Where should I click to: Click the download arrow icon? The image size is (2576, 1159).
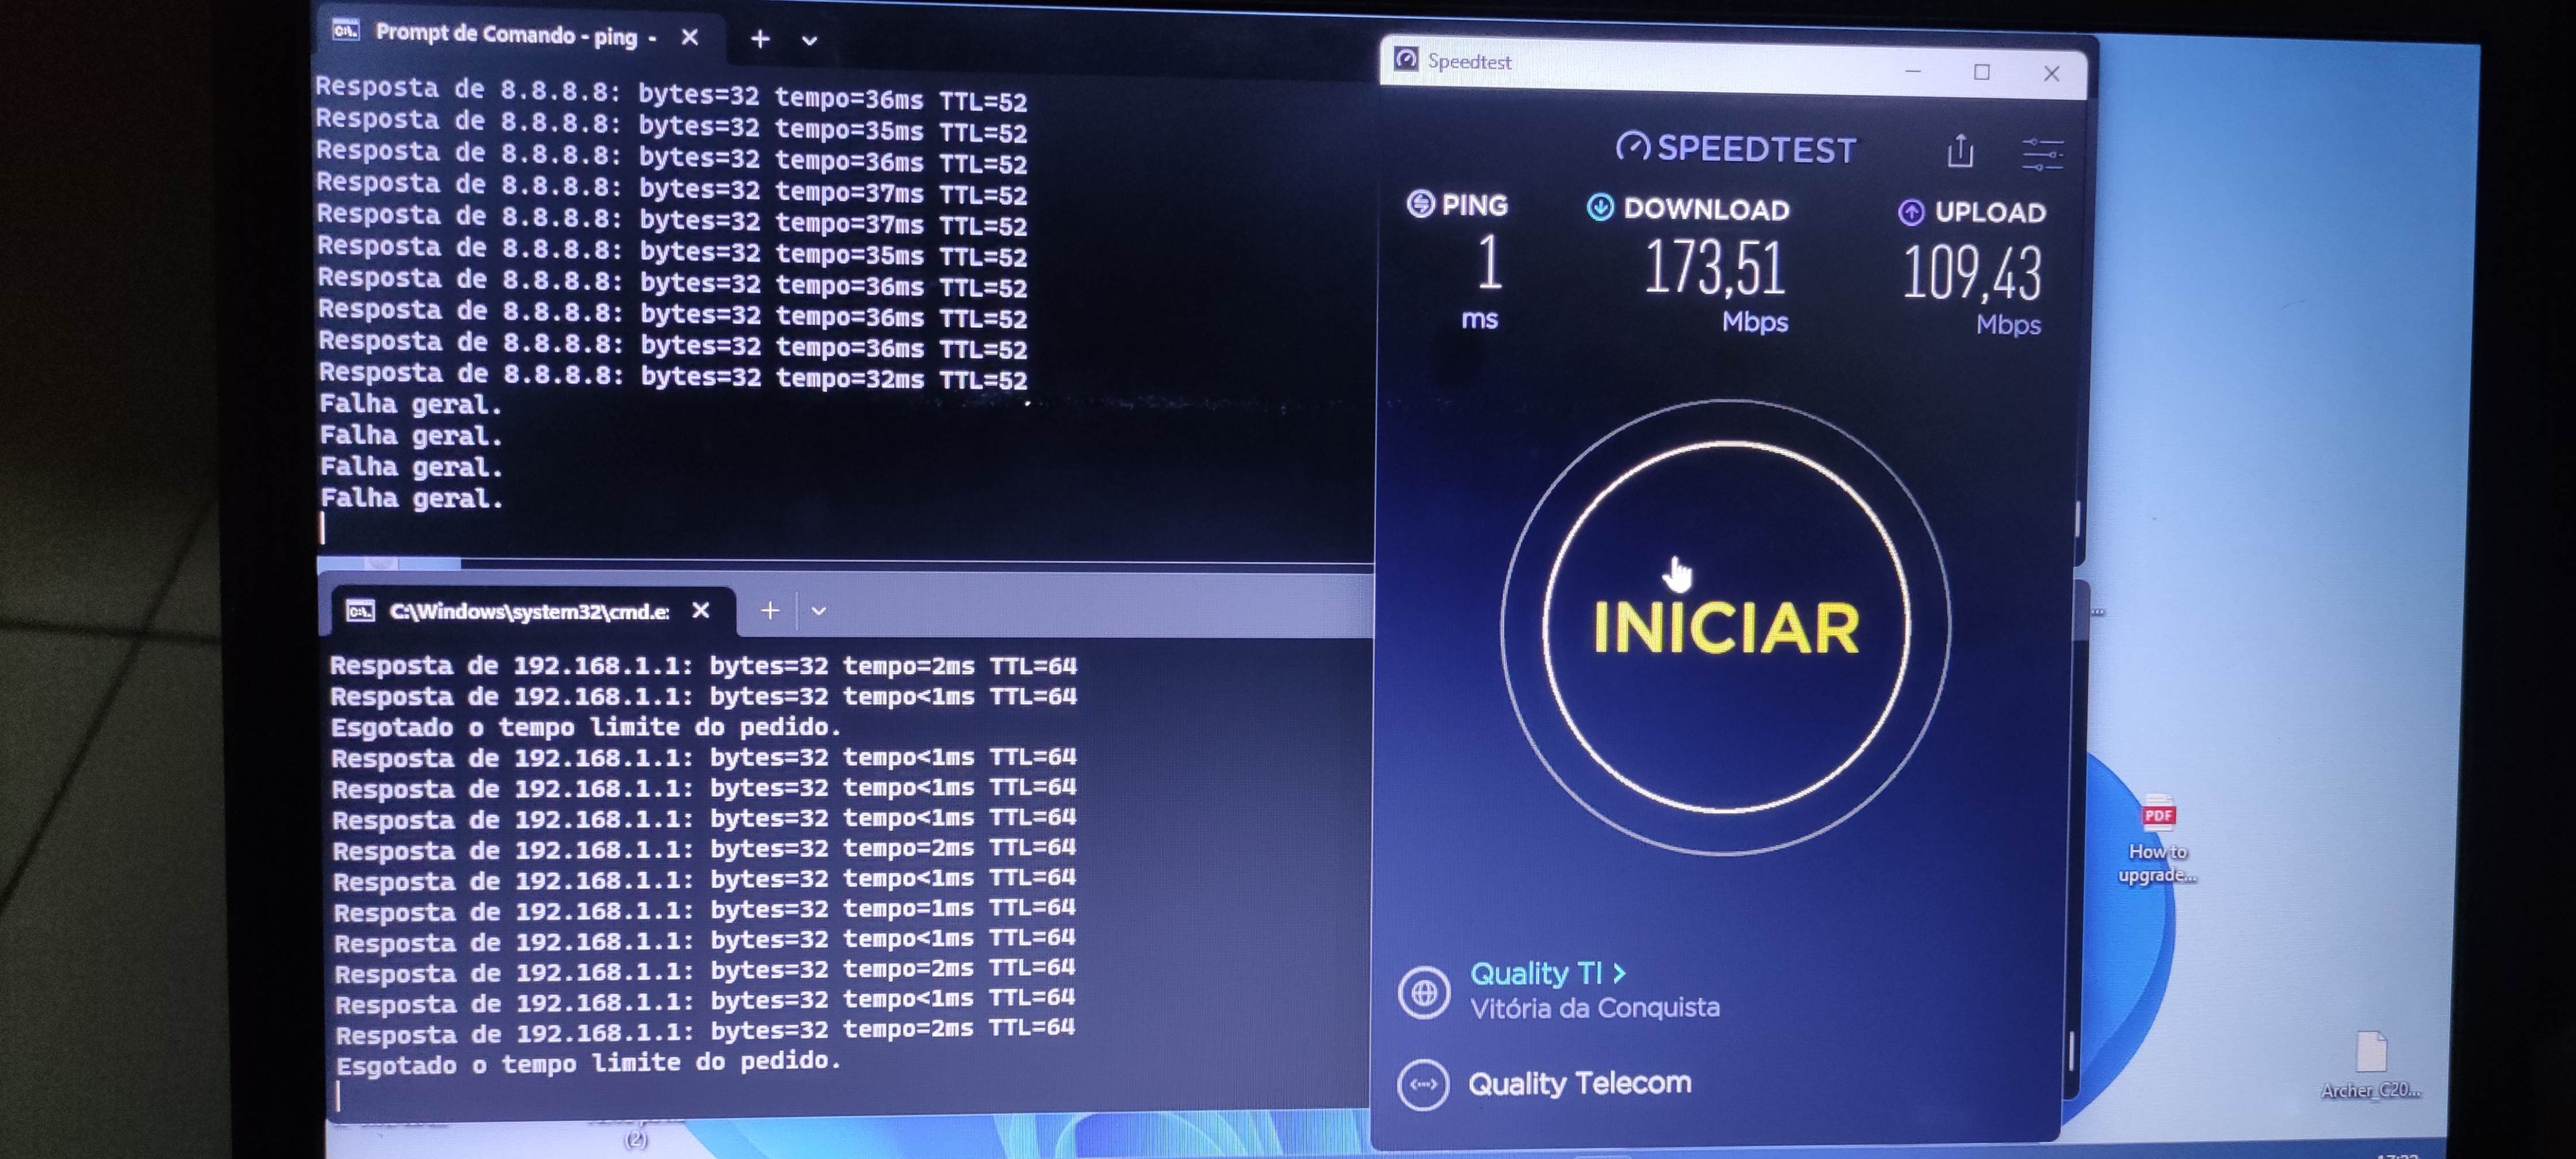1600,207
